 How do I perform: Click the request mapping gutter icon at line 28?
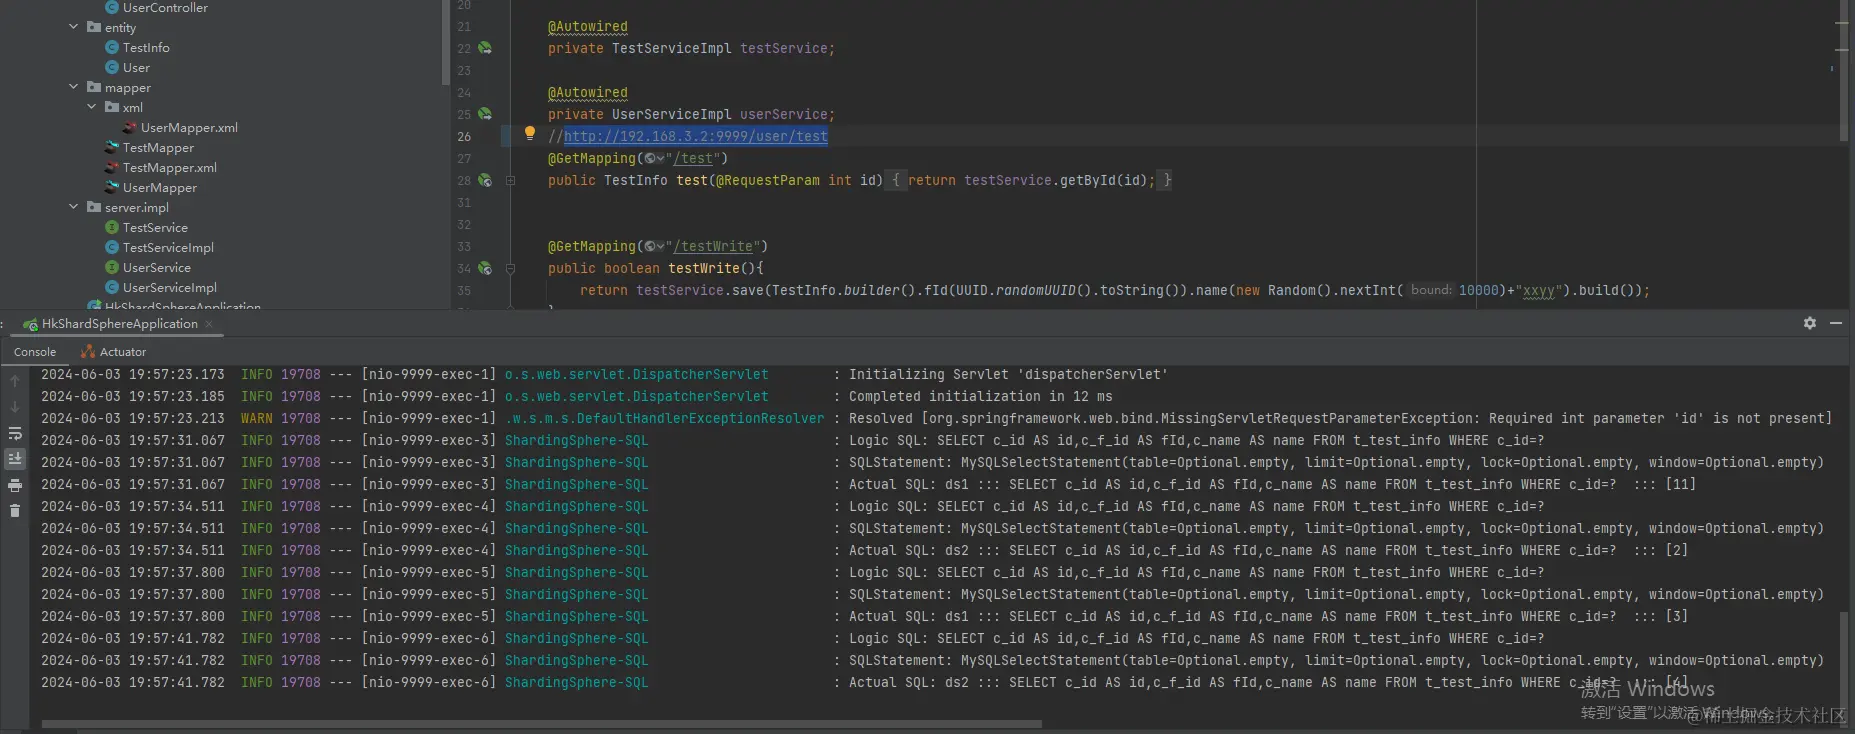click(485, 180)
